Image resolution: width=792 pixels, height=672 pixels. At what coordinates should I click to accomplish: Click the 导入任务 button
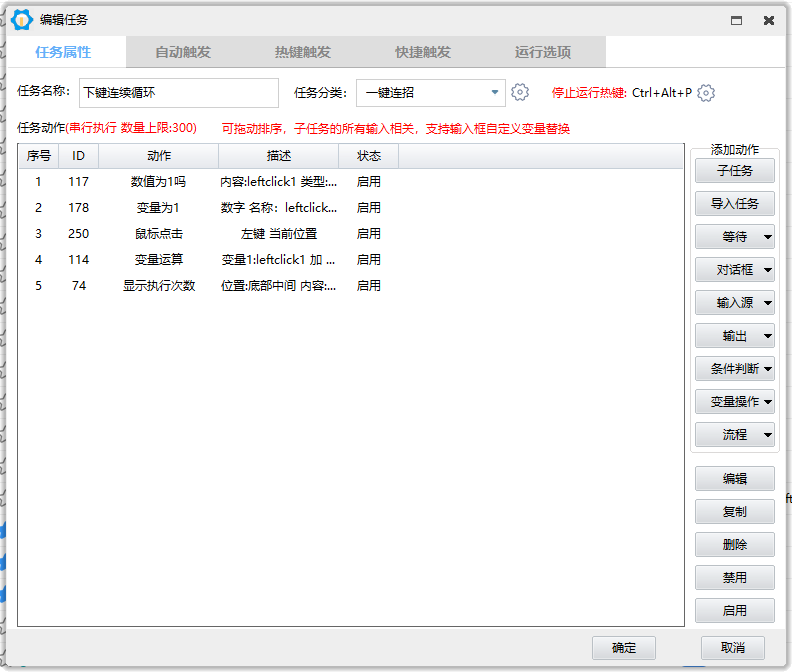tap(734, 204)
